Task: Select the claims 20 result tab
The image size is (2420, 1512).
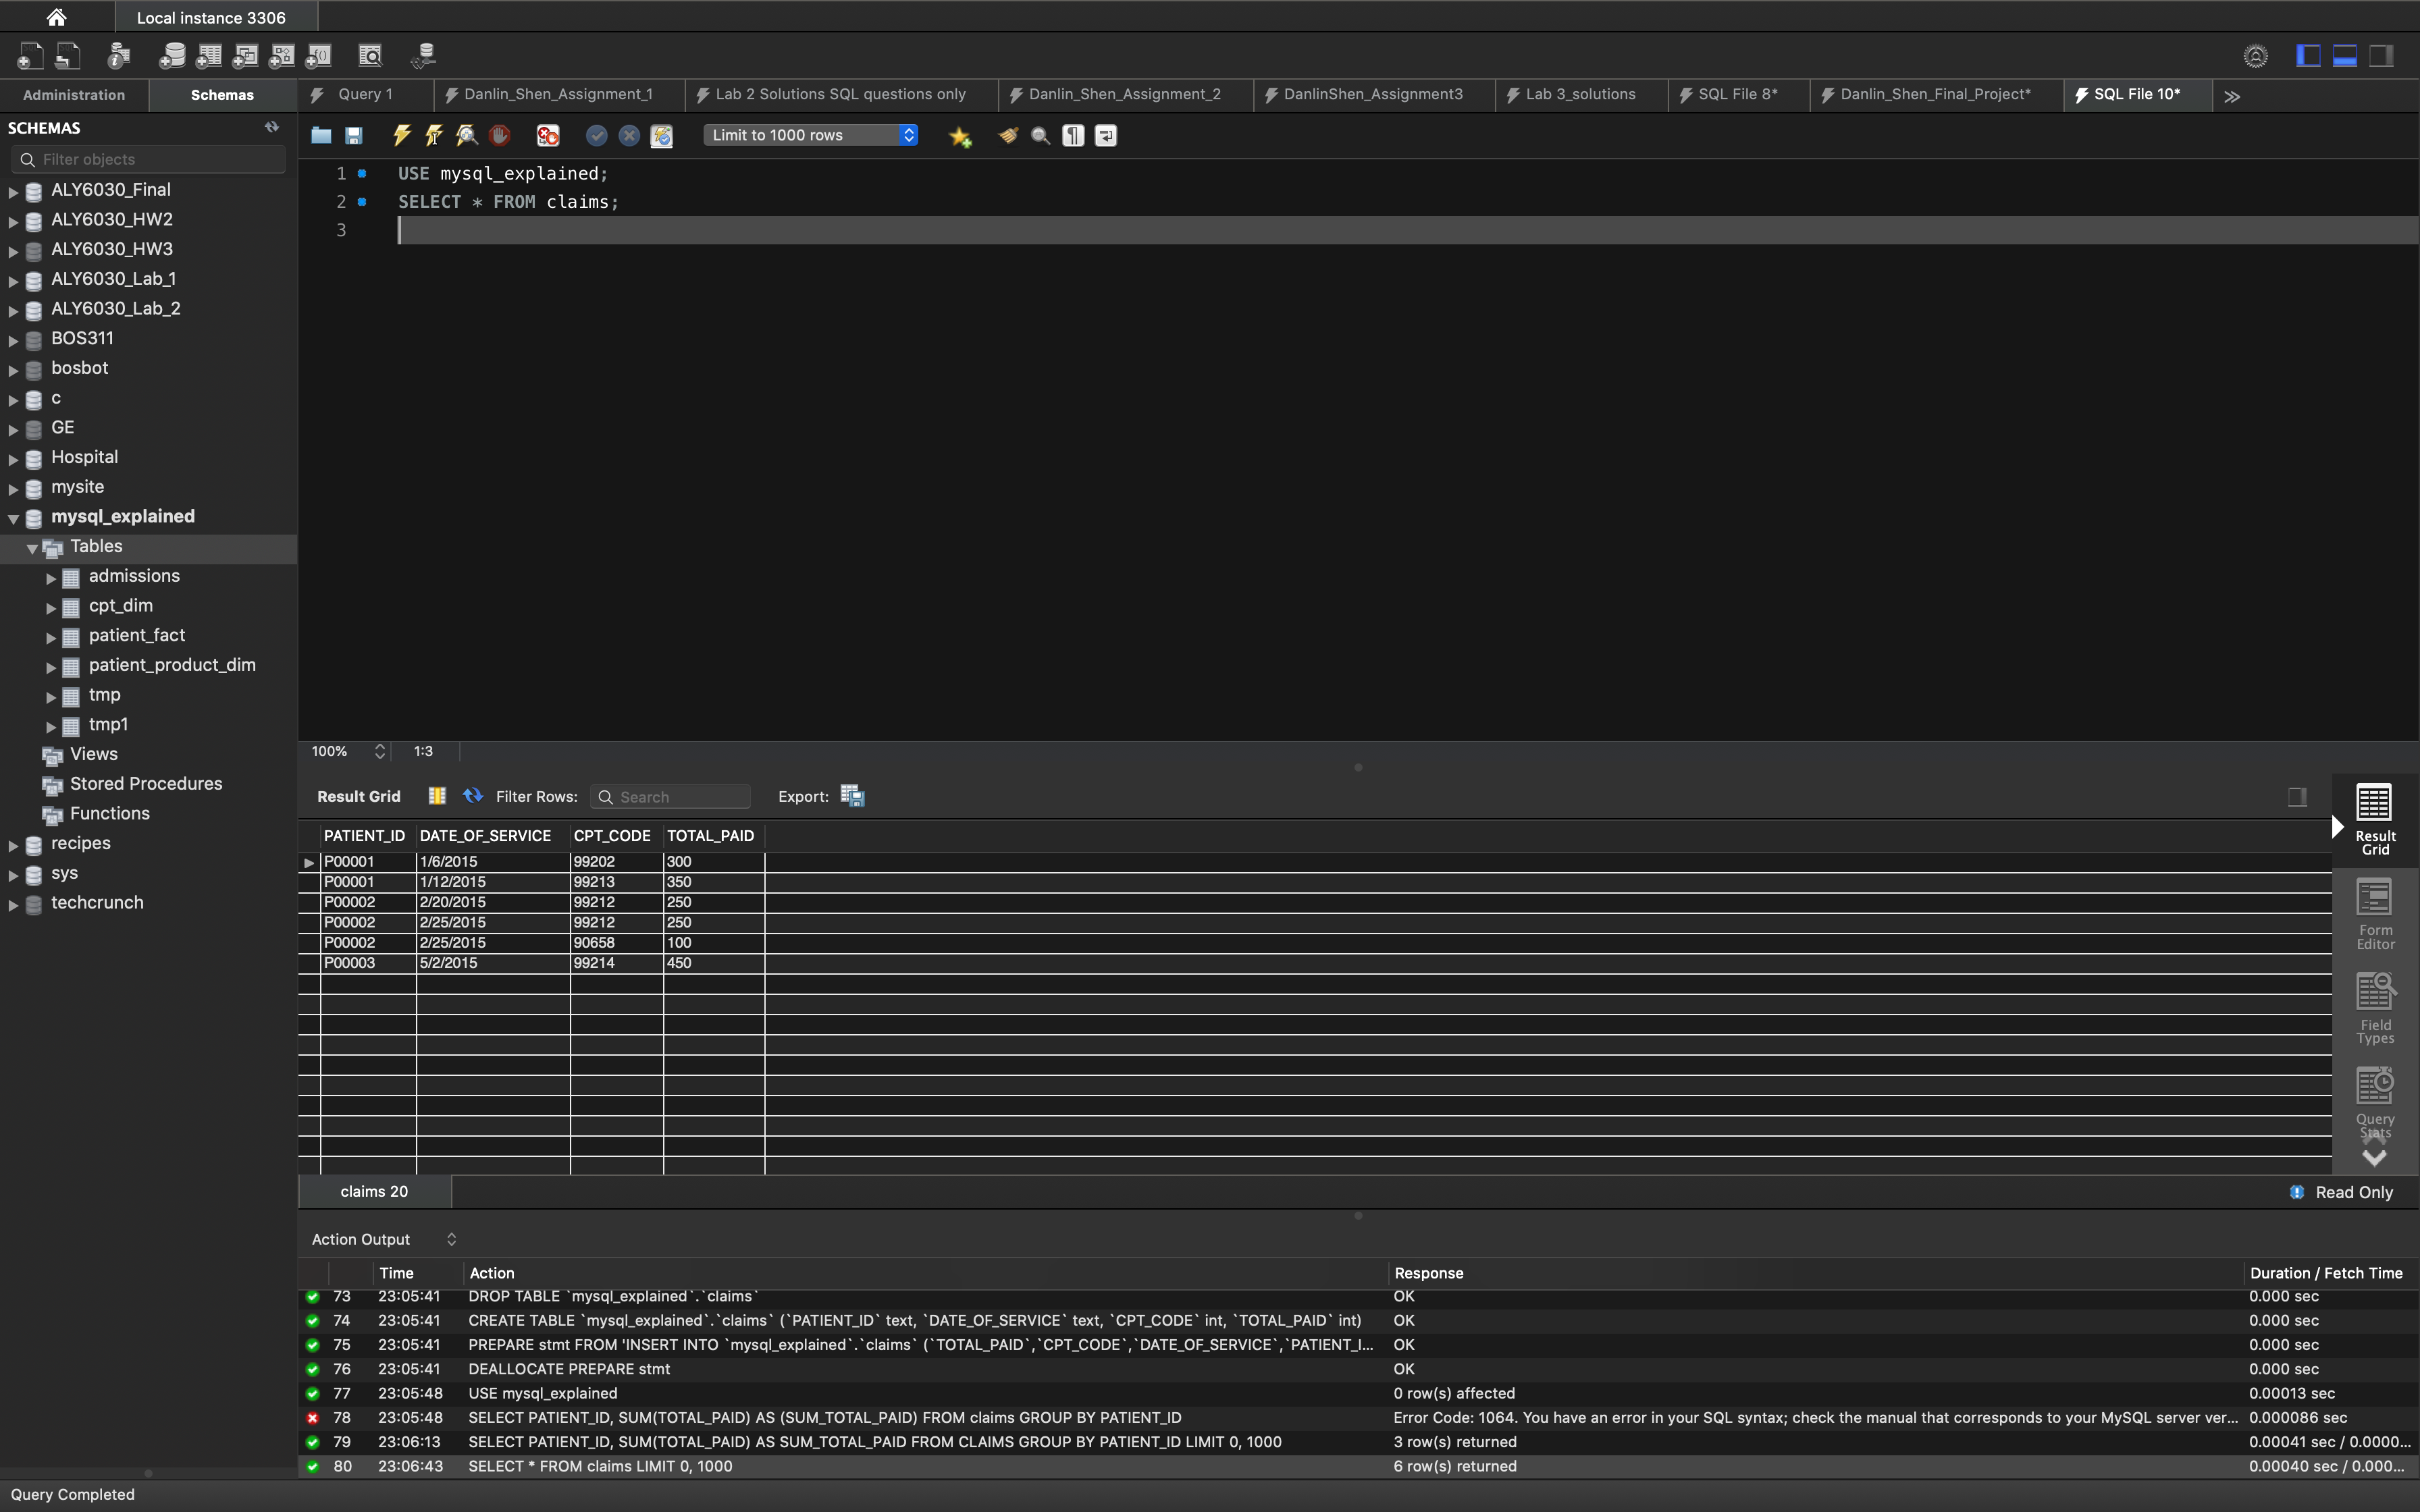Action: pyautogui.click(x=374, y=1191)
